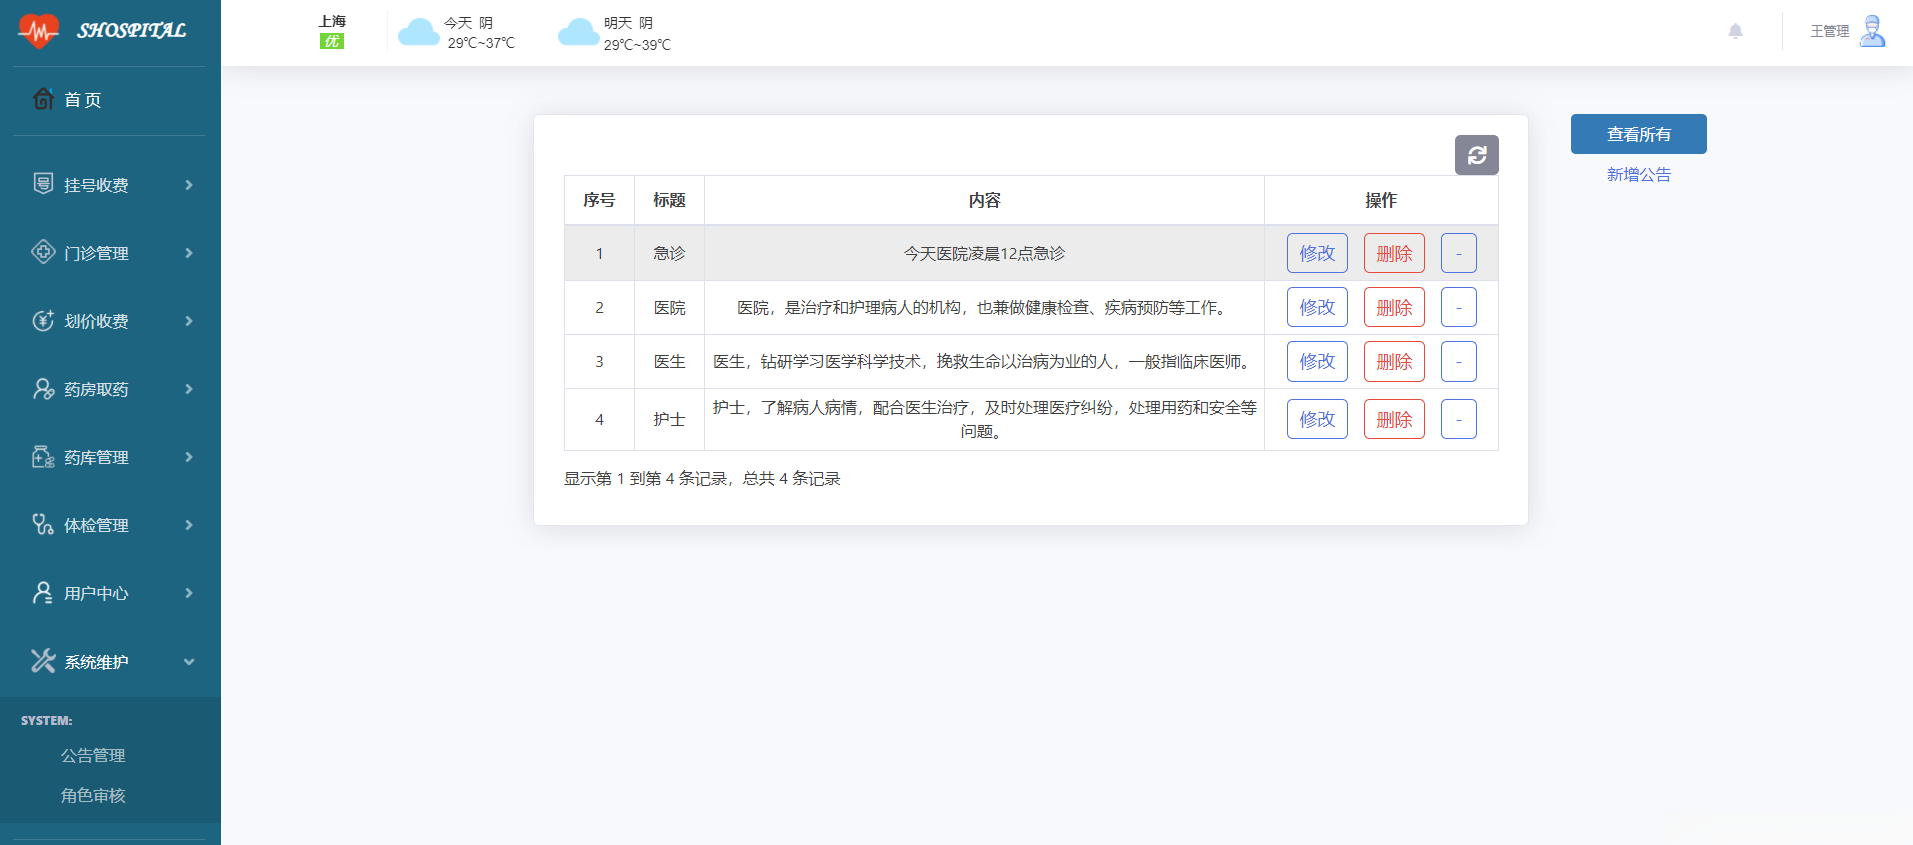The width and height of the screenshot is (1913, 845).
Task: Click 修改 for the 护士 row
Action: click(1317, 419)
